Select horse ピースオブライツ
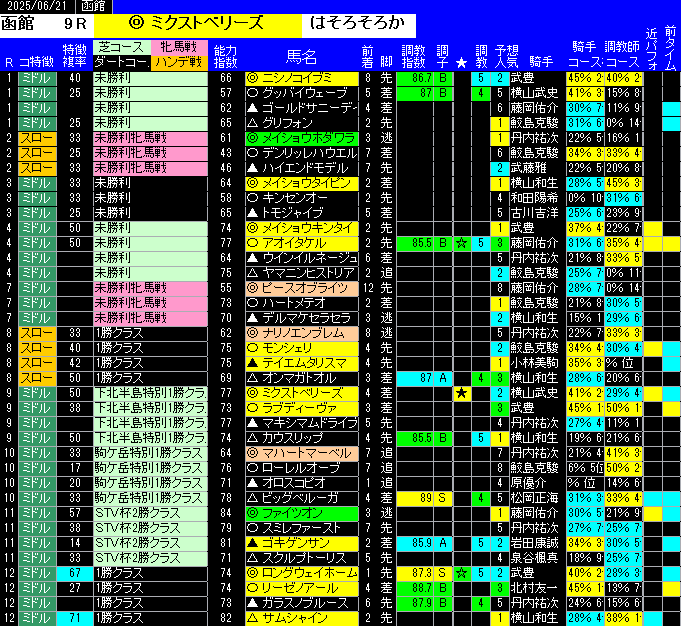This screenshot has height=626, width=681. click(x=302, y=288)
